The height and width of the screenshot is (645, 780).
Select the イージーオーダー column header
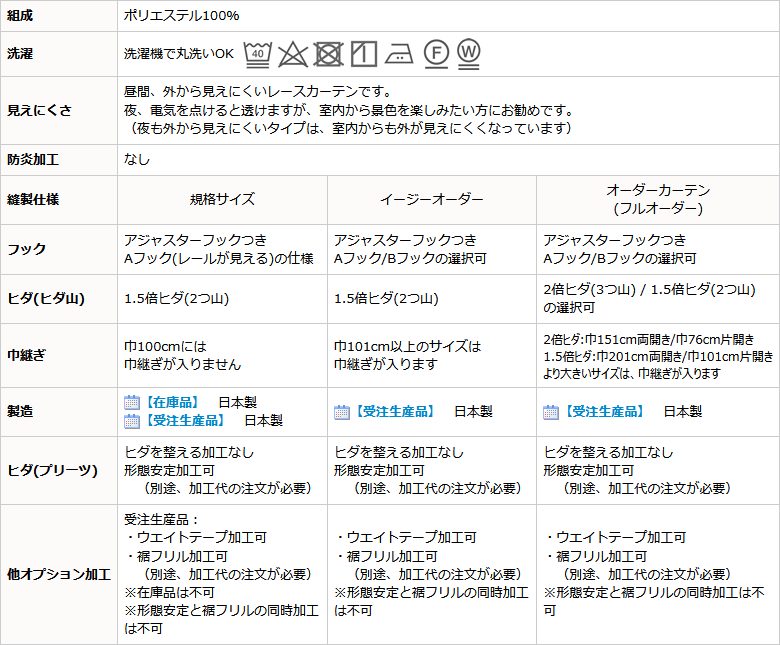[431, 199]
